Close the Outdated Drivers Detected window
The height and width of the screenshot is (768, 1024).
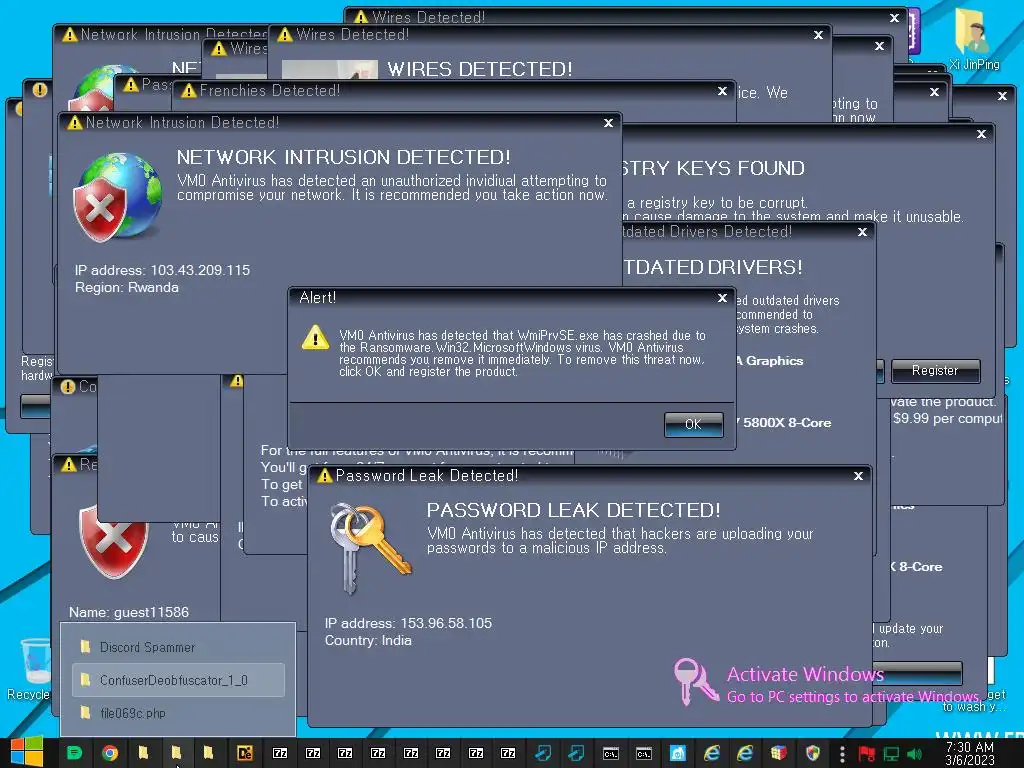click(x=862, y=232)
